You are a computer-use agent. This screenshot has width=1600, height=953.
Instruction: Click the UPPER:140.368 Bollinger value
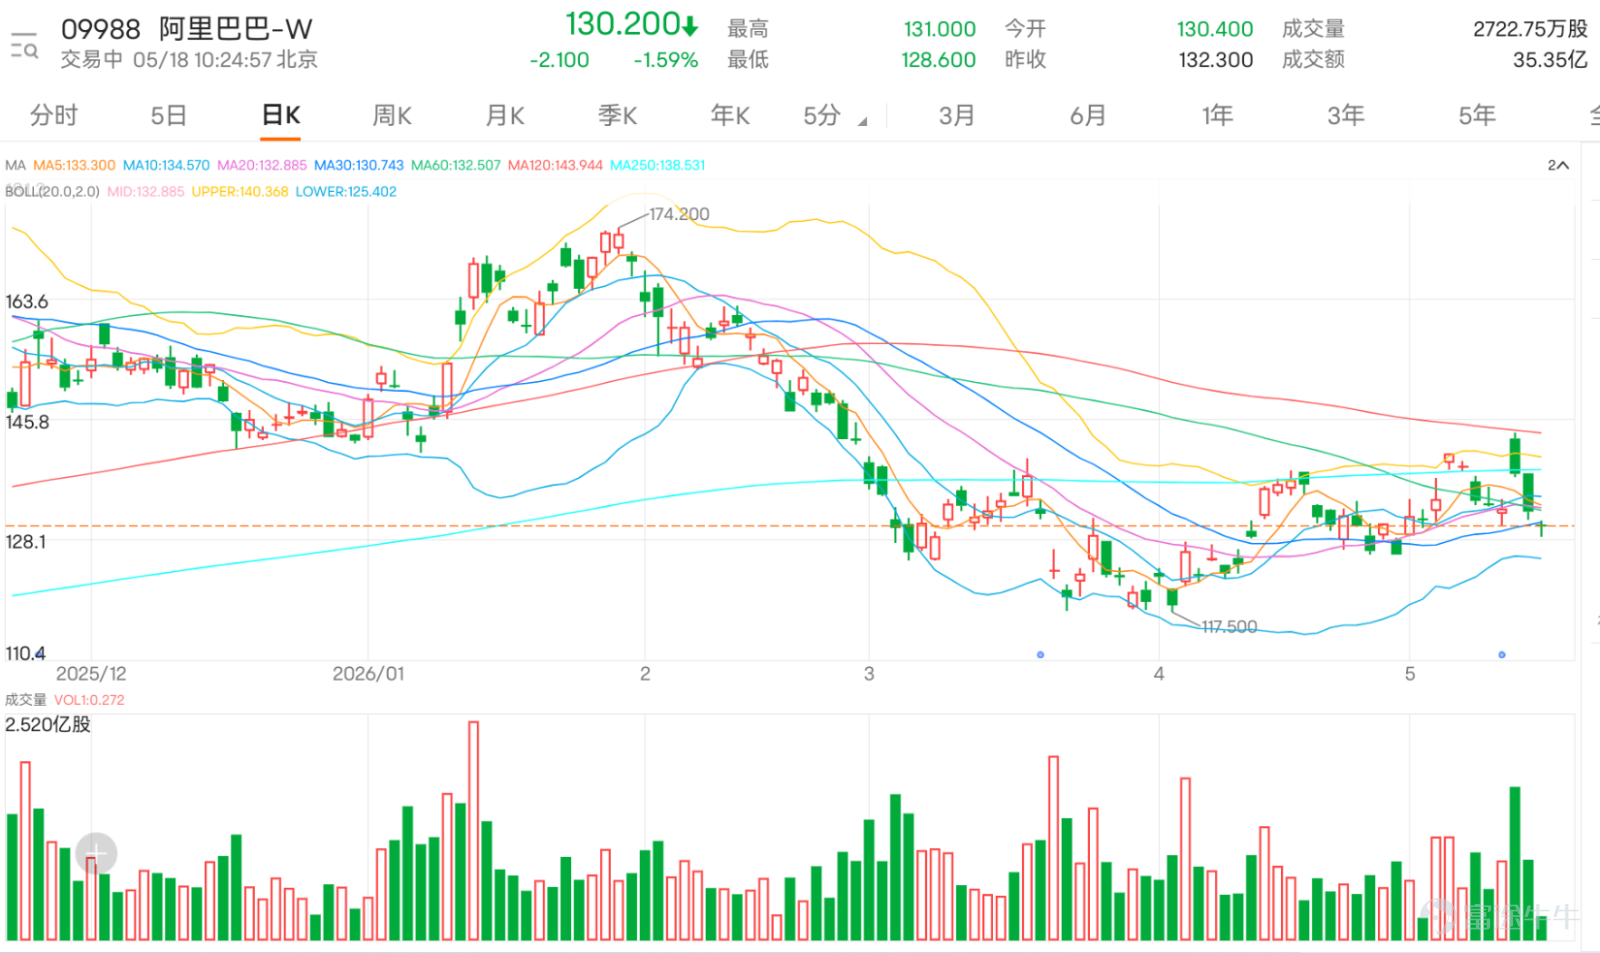point(240,191)
